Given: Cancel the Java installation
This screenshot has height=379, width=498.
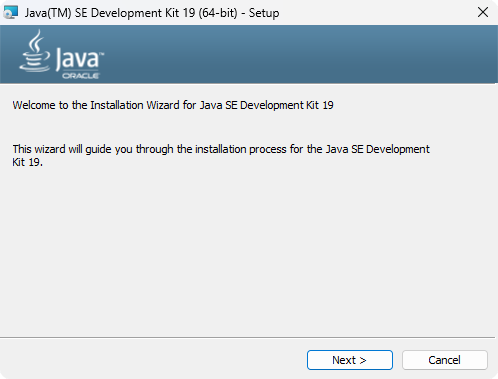Looking at the screenshot, I should 445,360.
